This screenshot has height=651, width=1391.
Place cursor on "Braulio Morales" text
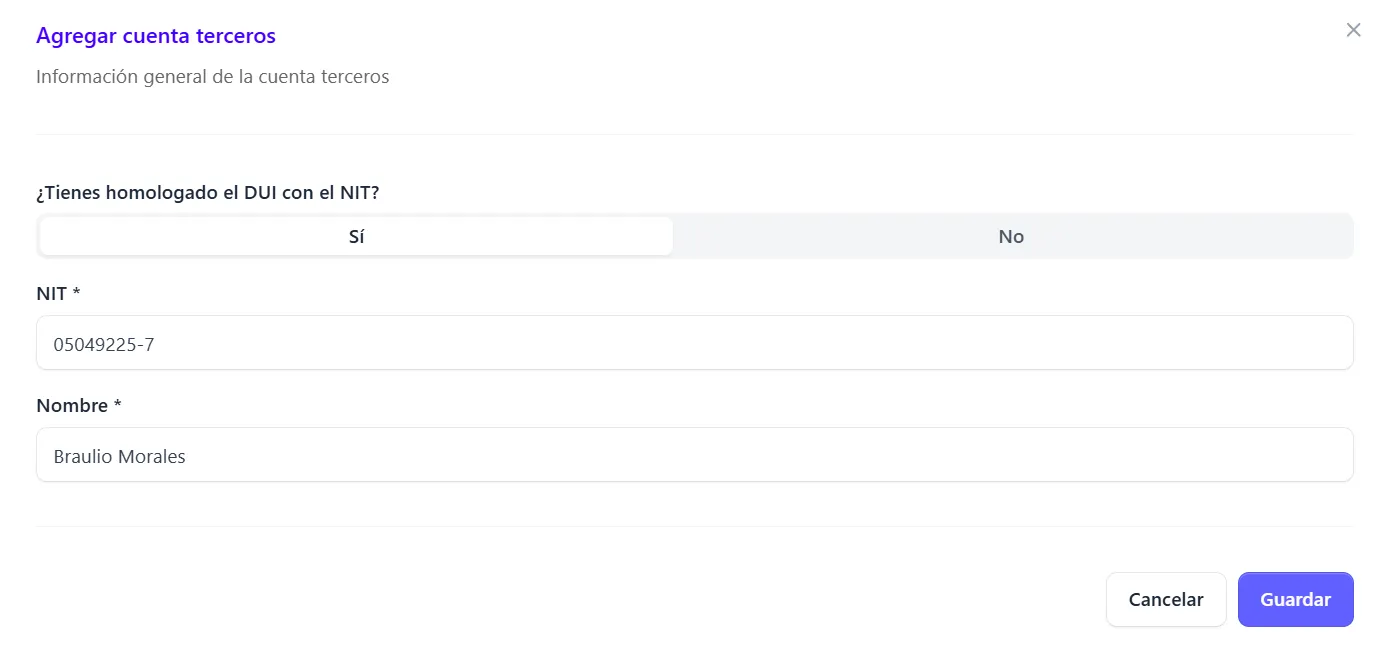pos(120,457)
